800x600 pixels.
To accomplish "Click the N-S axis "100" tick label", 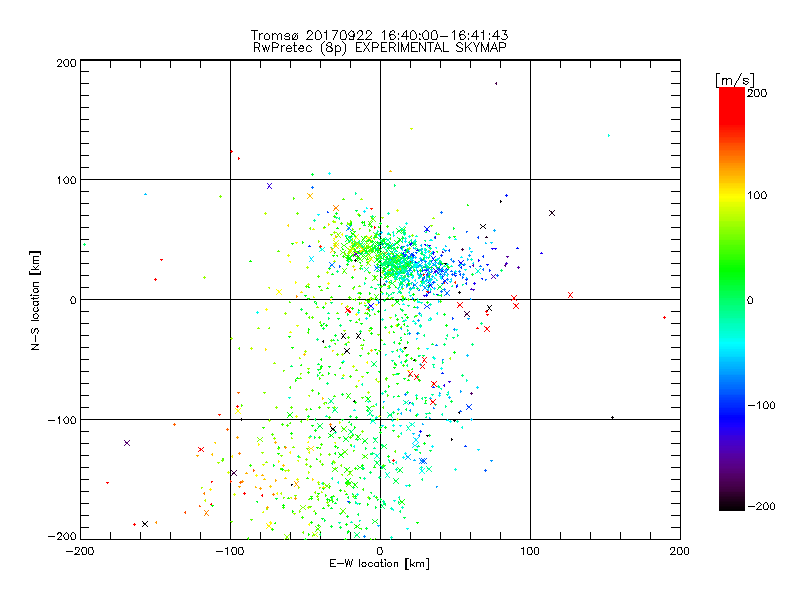I will pyautogui.click(x=66, y=180).
